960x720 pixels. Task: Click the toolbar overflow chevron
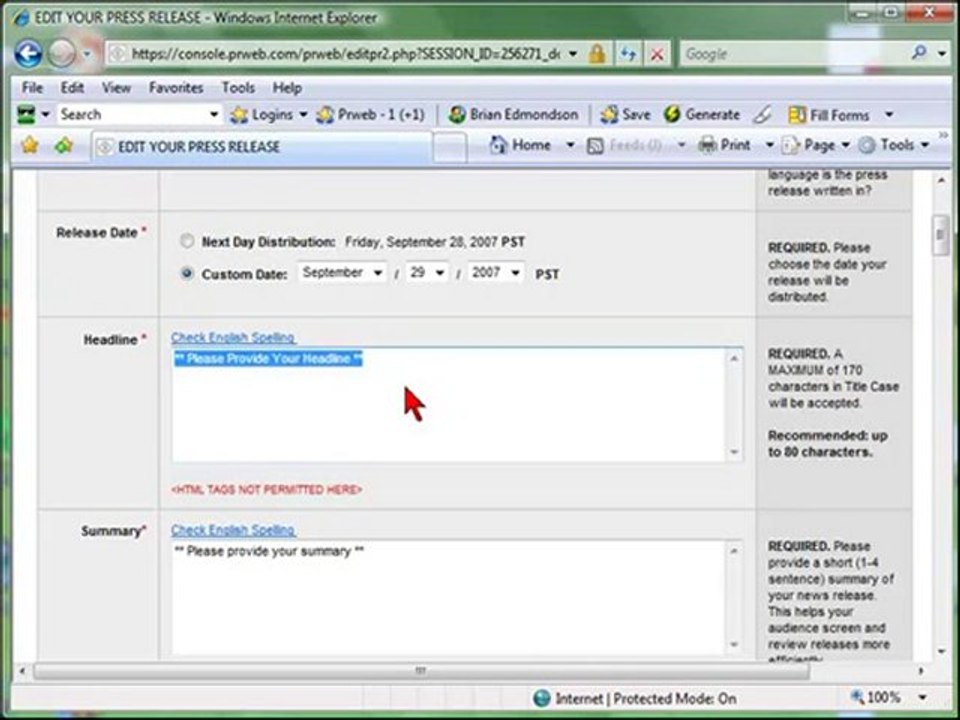pyautogui.click(x=943, y=135)
